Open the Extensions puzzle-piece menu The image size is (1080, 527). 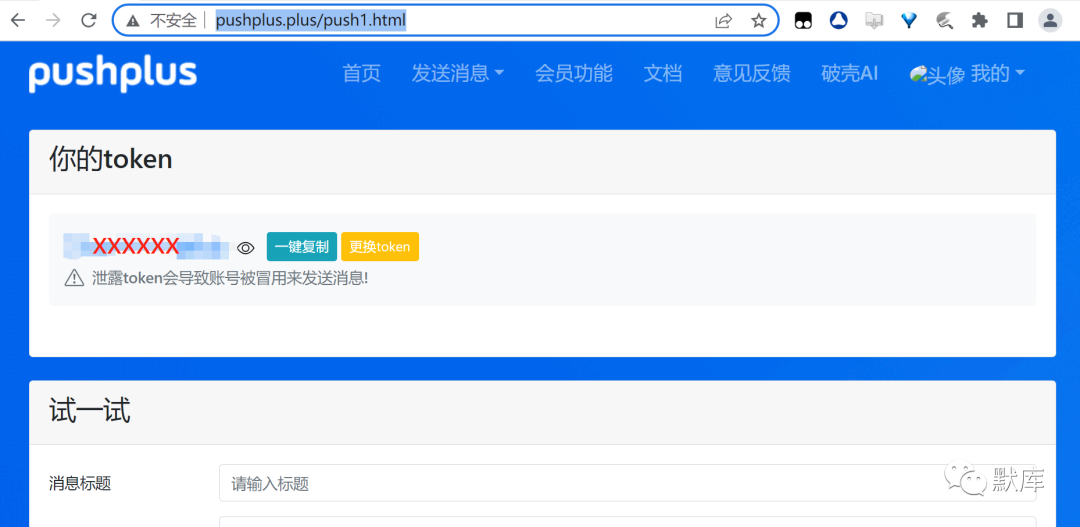coord(979,21)
